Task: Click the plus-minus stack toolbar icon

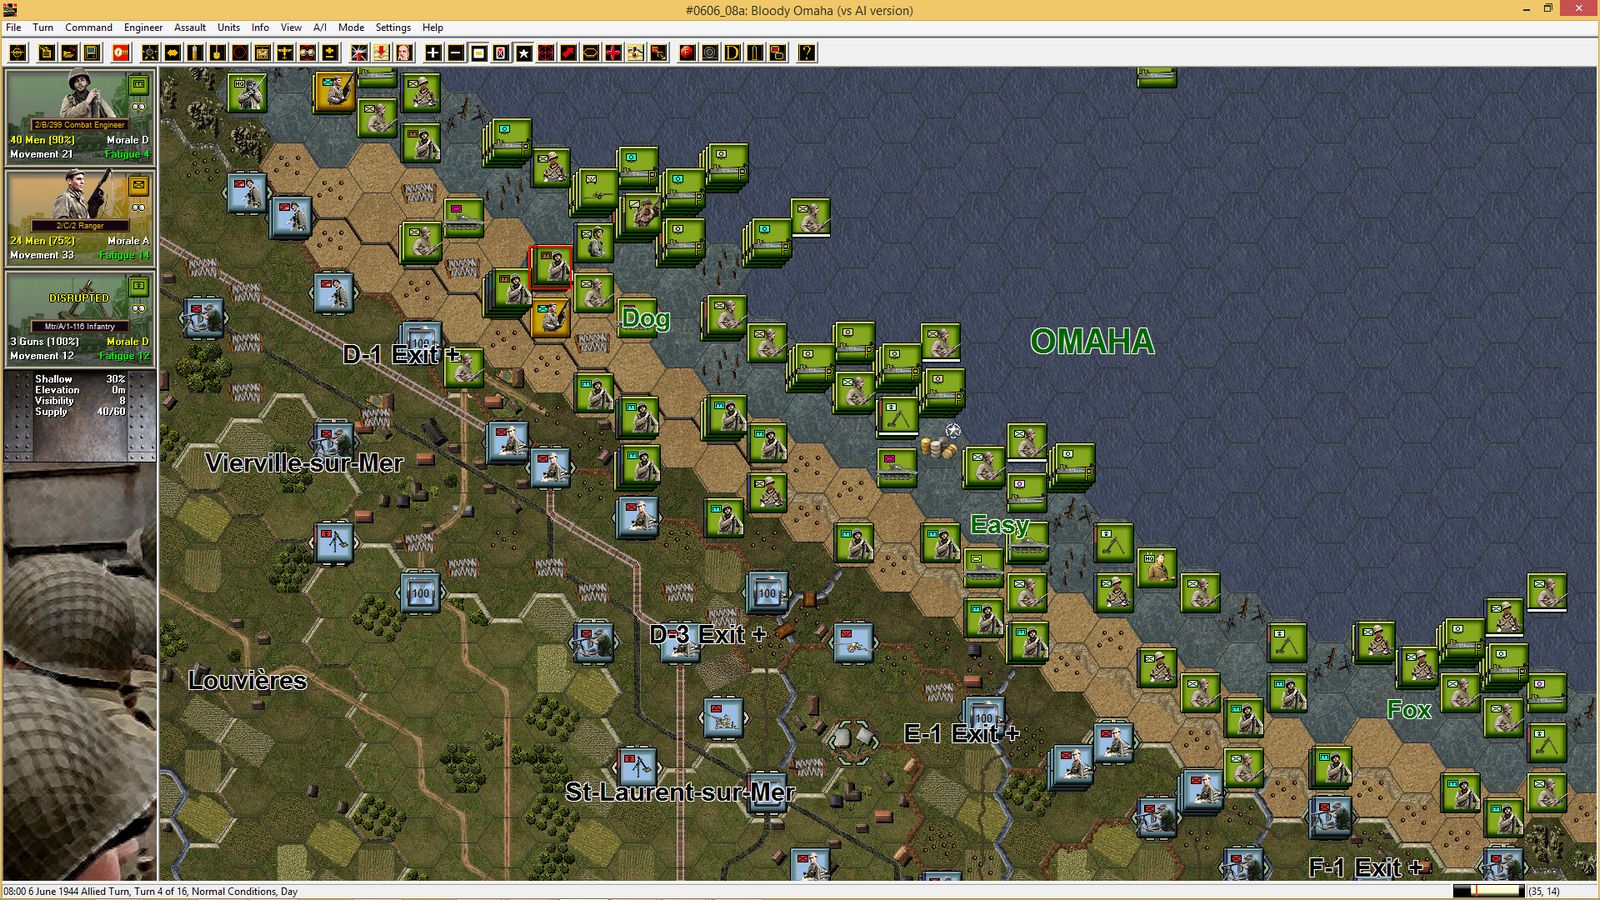Action: tap(329, 52)
